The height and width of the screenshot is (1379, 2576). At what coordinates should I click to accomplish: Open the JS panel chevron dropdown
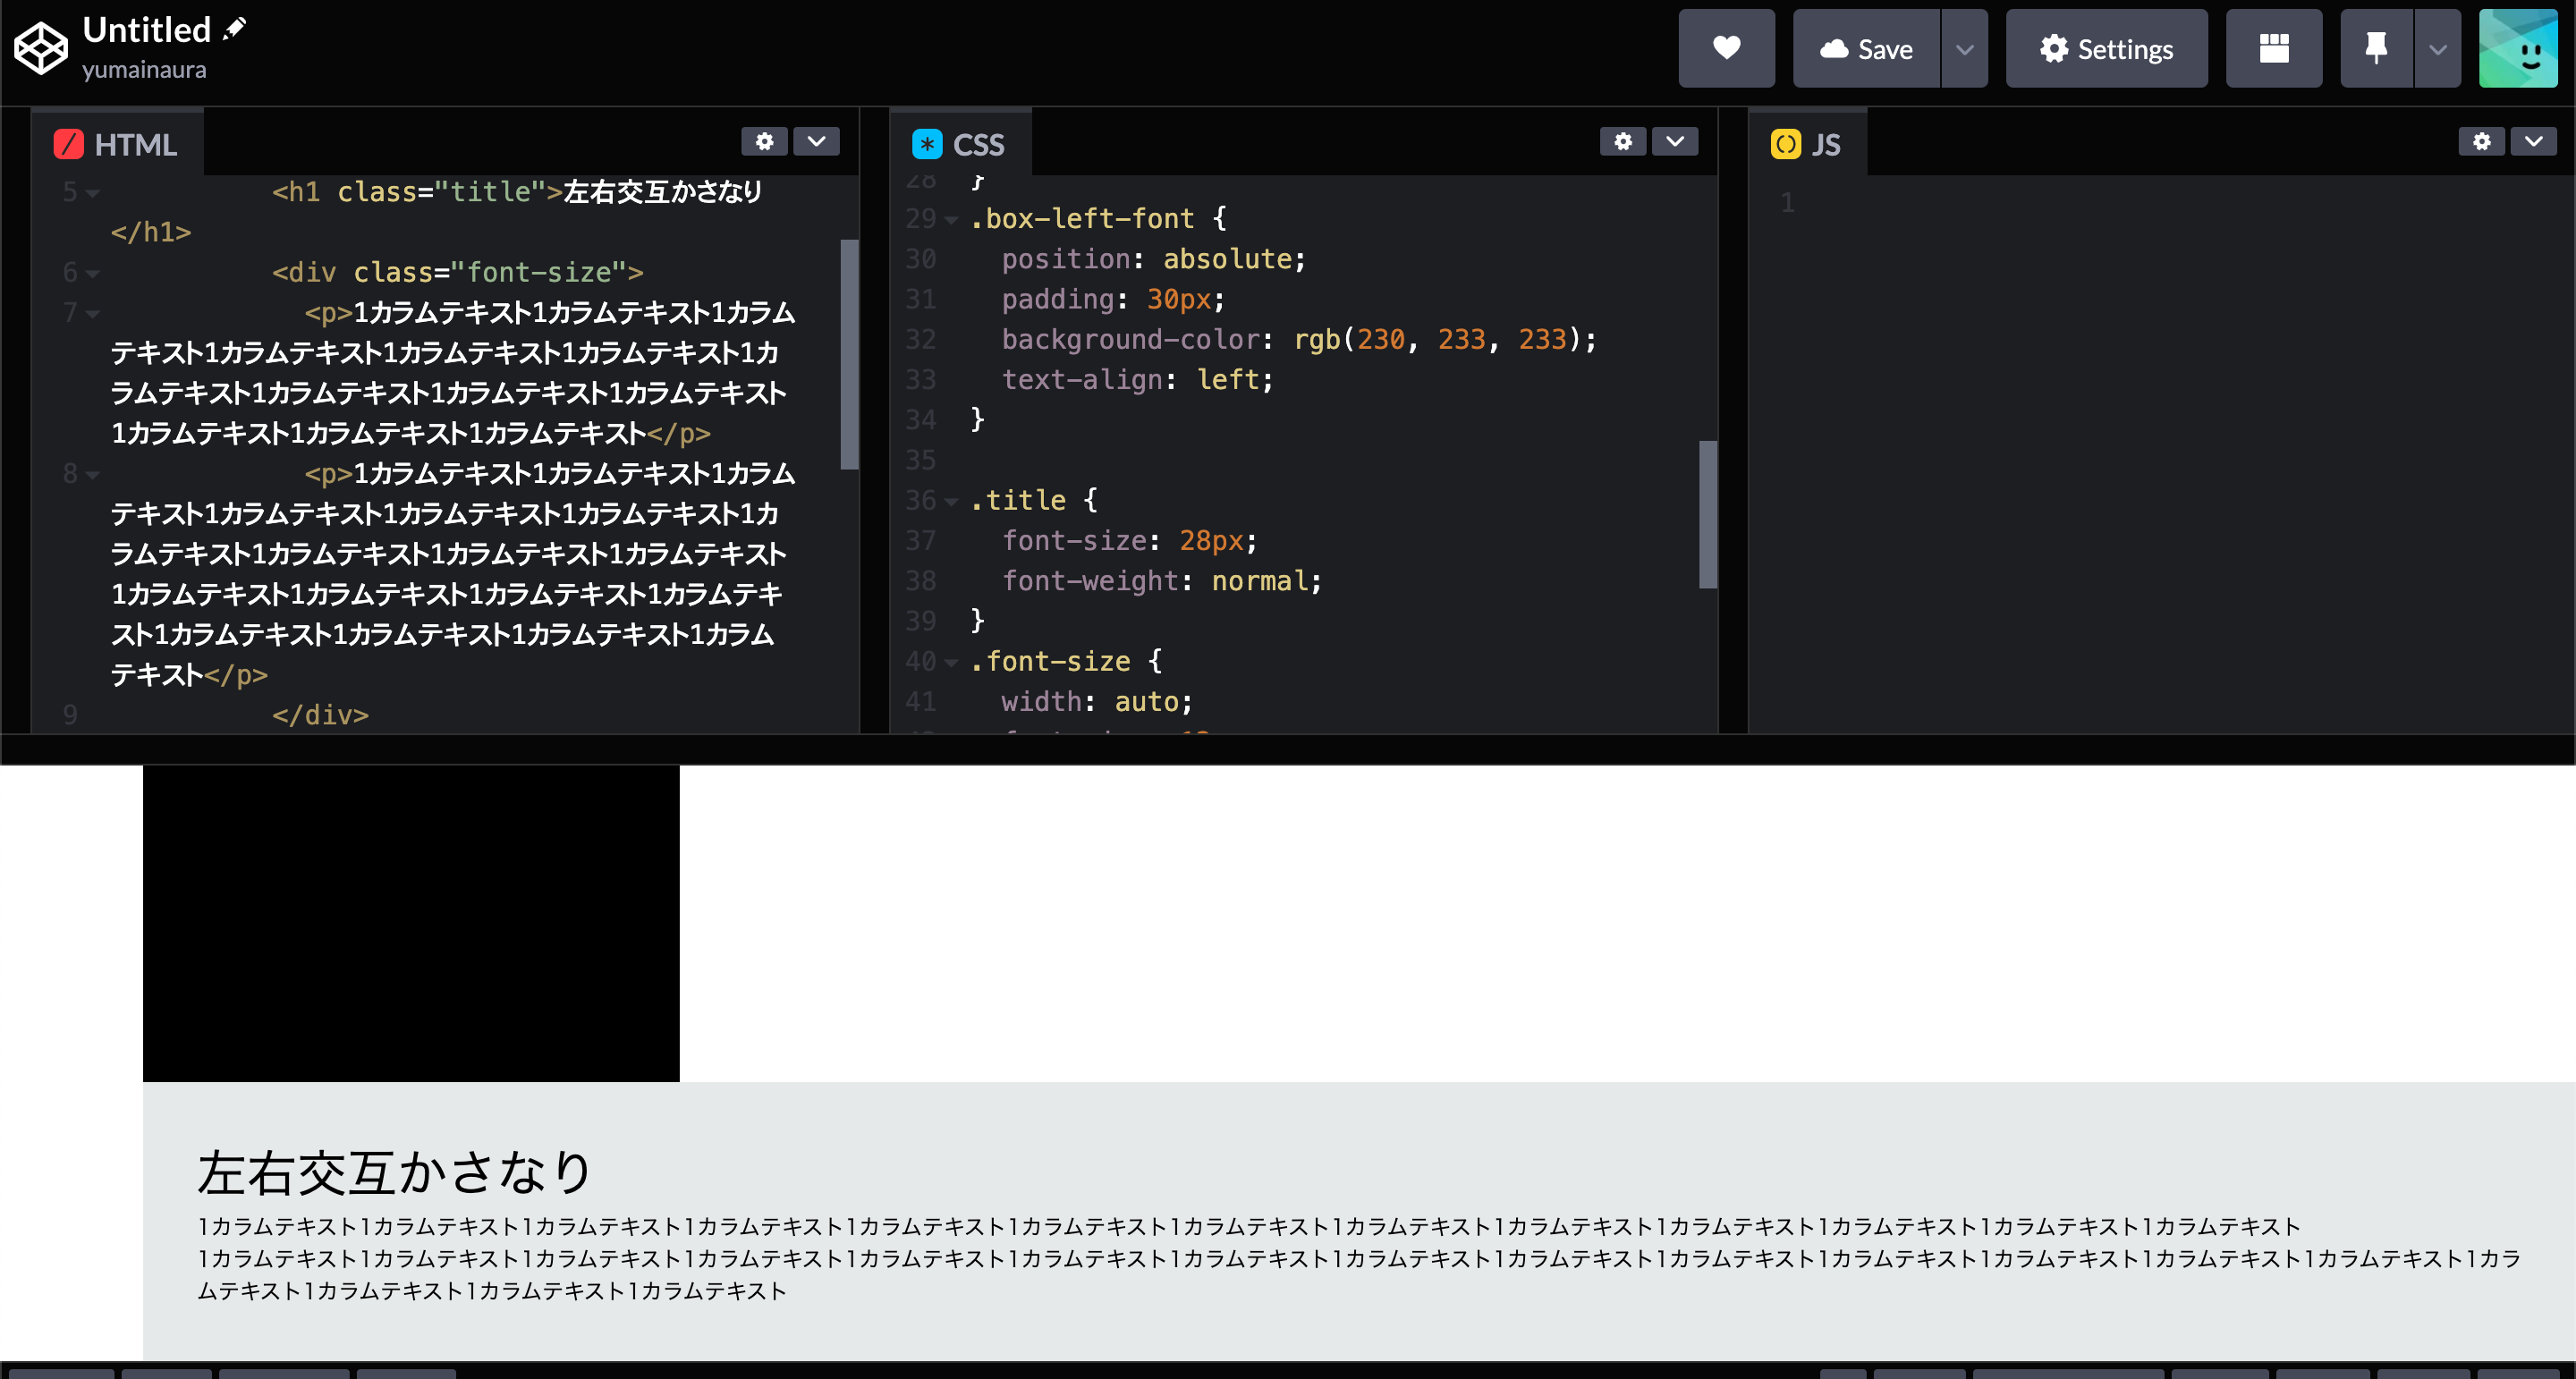tap(2533, 142)
